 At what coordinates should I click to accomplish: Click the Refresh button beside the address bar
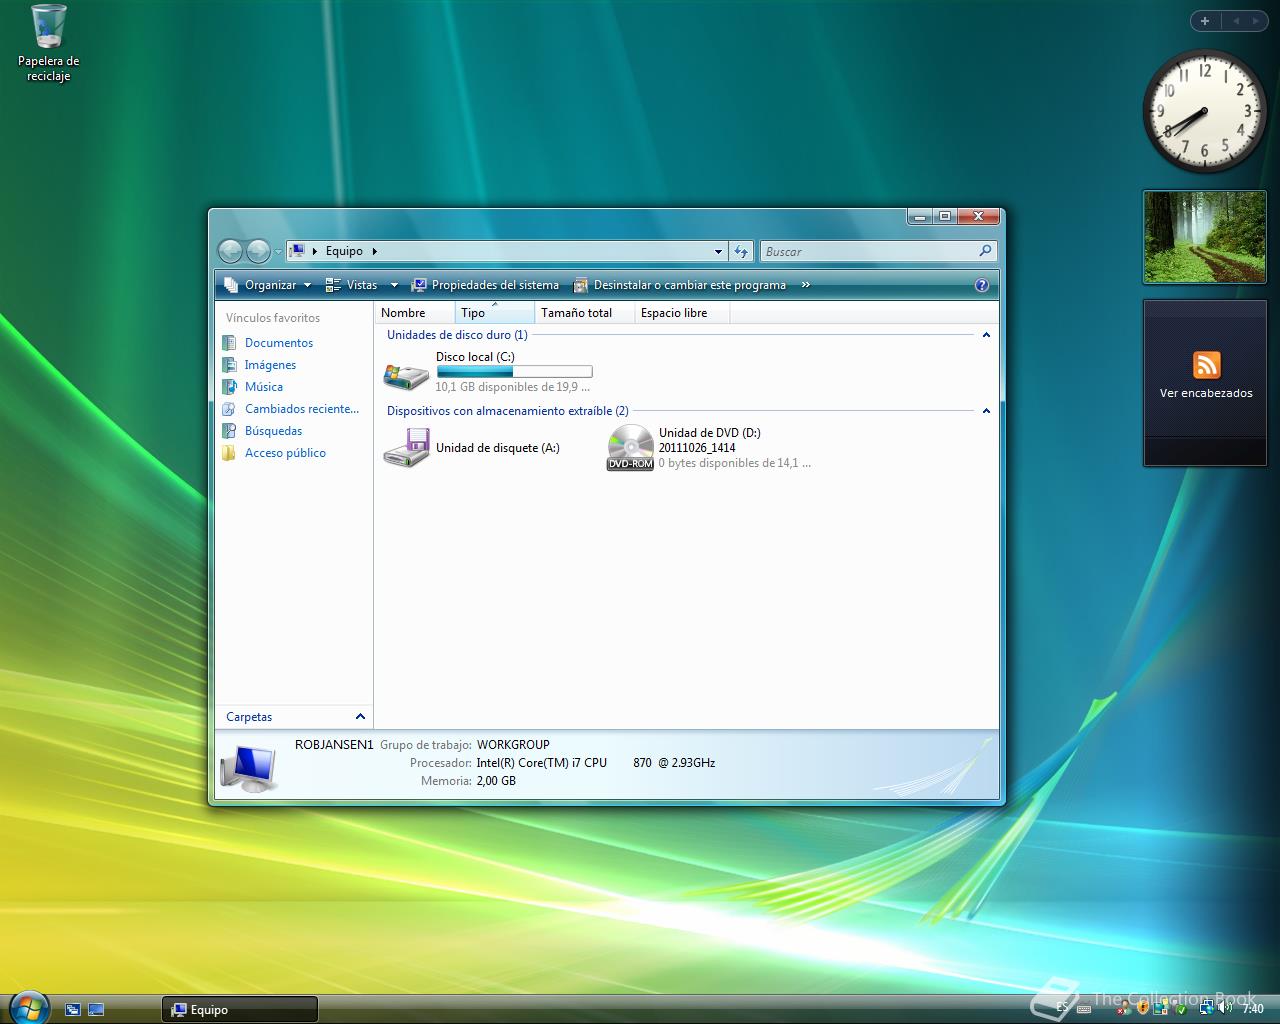(x=741, y=252)
